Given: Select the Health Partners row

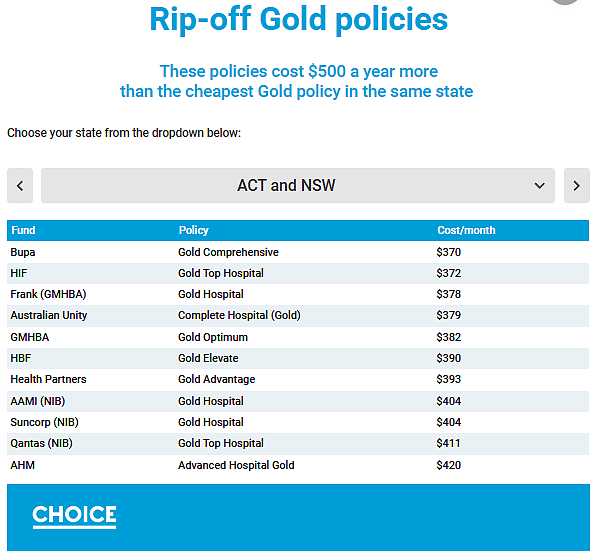Looking at the screenshot, I should [x=298, y=379].
